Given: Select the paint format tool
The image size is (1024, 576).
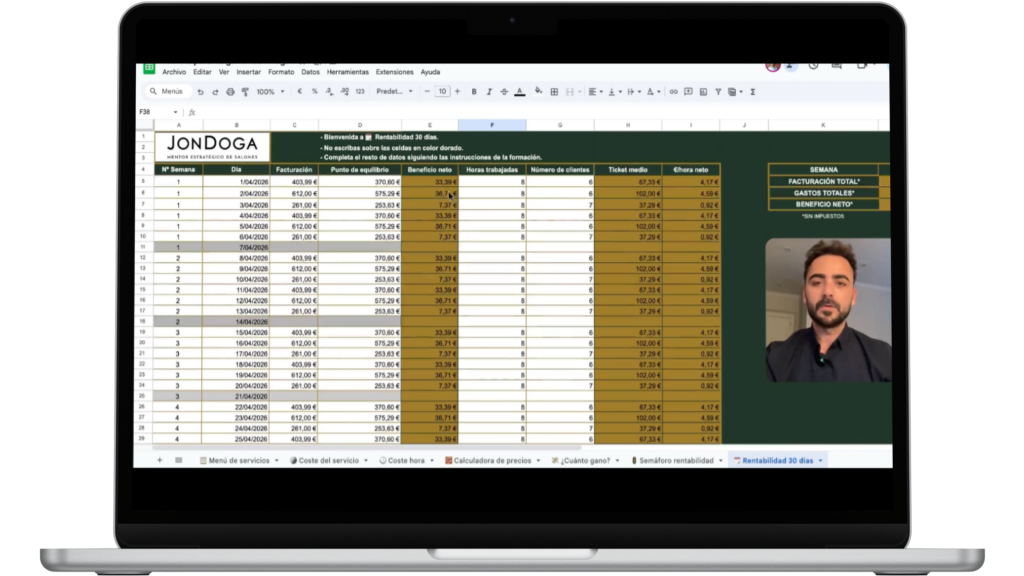Looking at the screenshot, I should tap(245, 92).
